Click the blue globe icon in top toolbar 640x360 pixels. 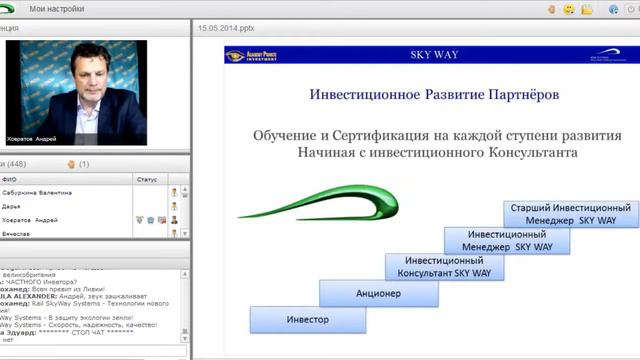[x=613, y=9]
